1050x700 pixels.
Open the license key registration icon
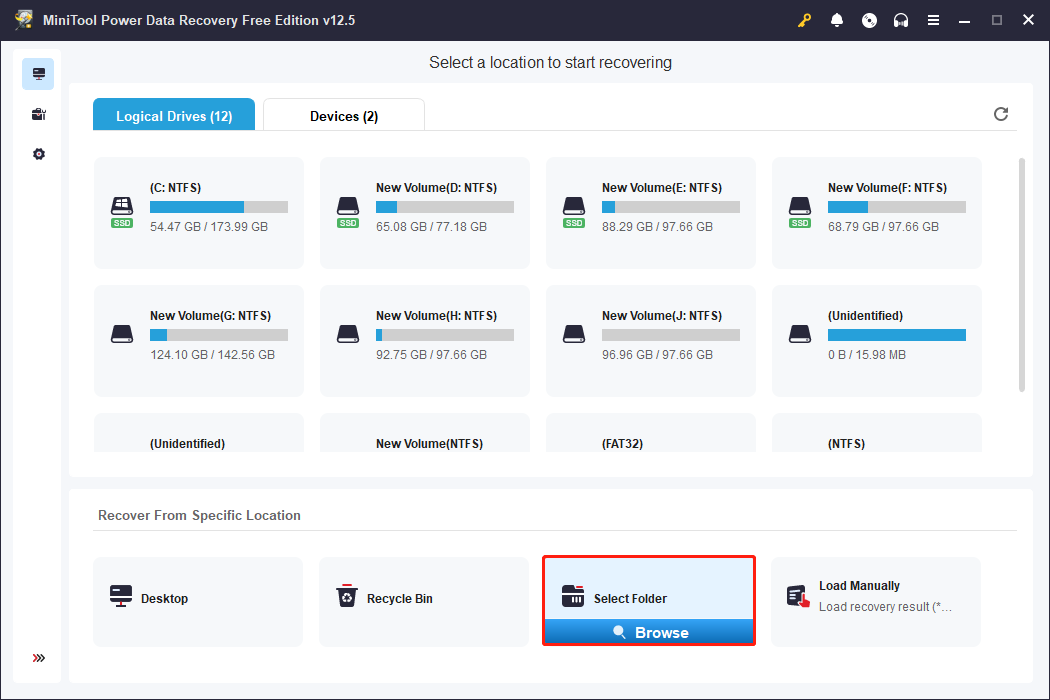pyautogui.click(x=804, y=20)
